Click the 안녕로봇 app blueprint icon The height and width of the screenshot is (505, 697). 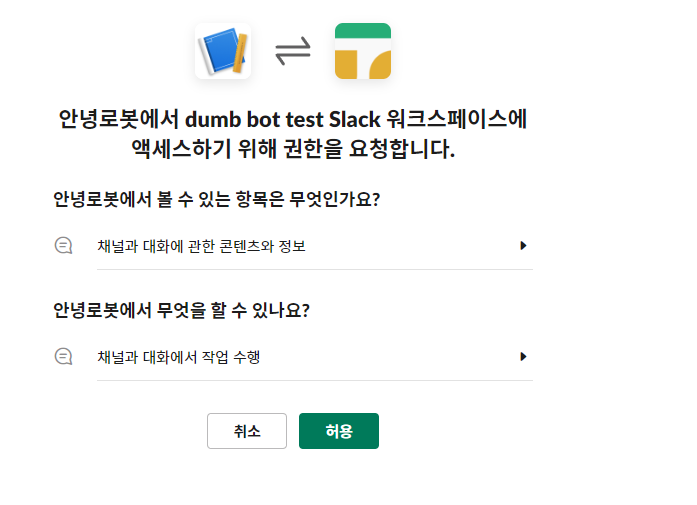coord(223,51)
